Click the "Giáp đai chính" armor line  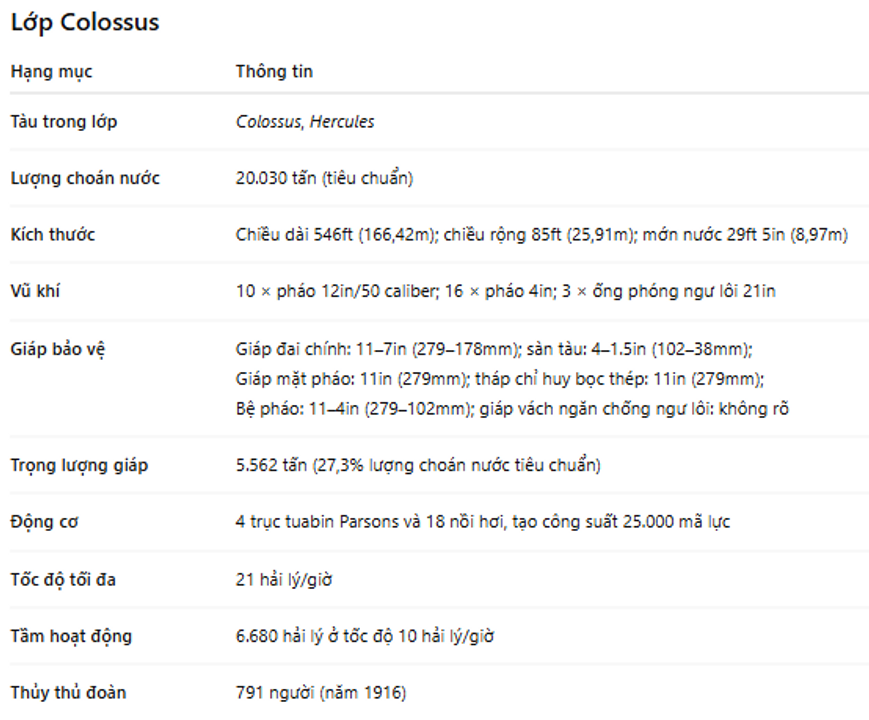pyautogui.click(x=493, y=349)
